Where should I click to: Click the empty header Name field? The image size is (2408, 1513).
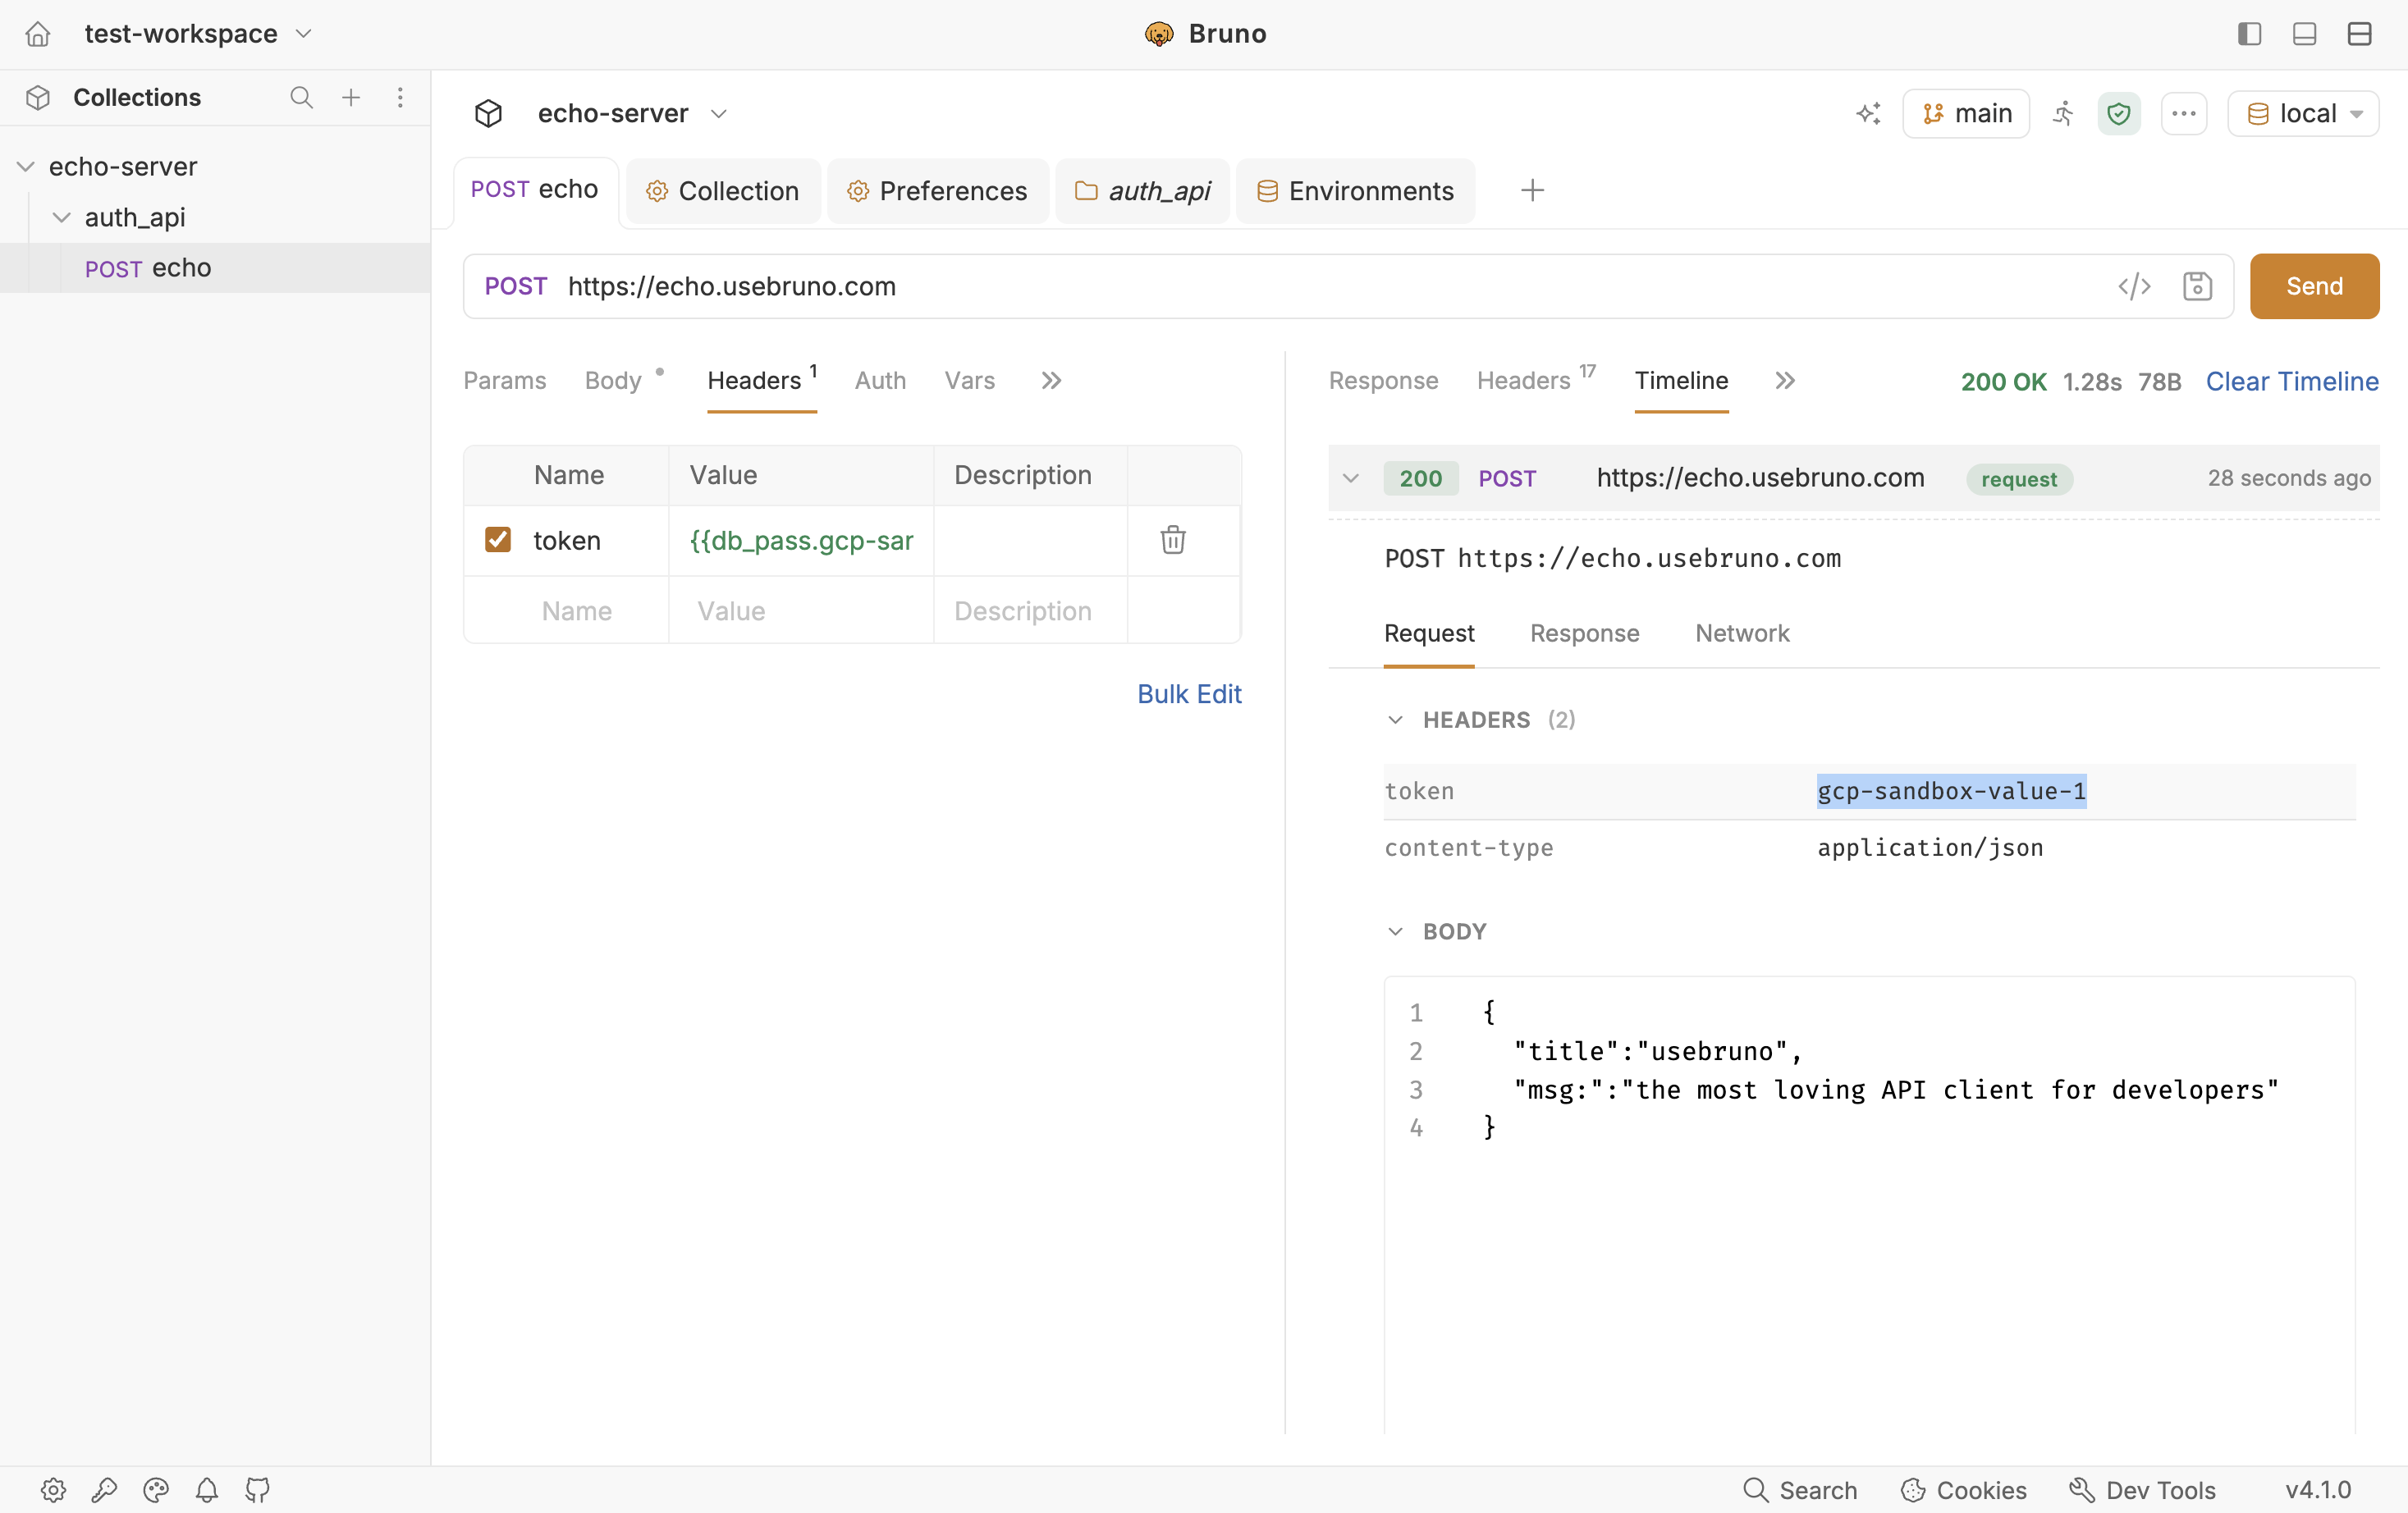coord(577,611)
